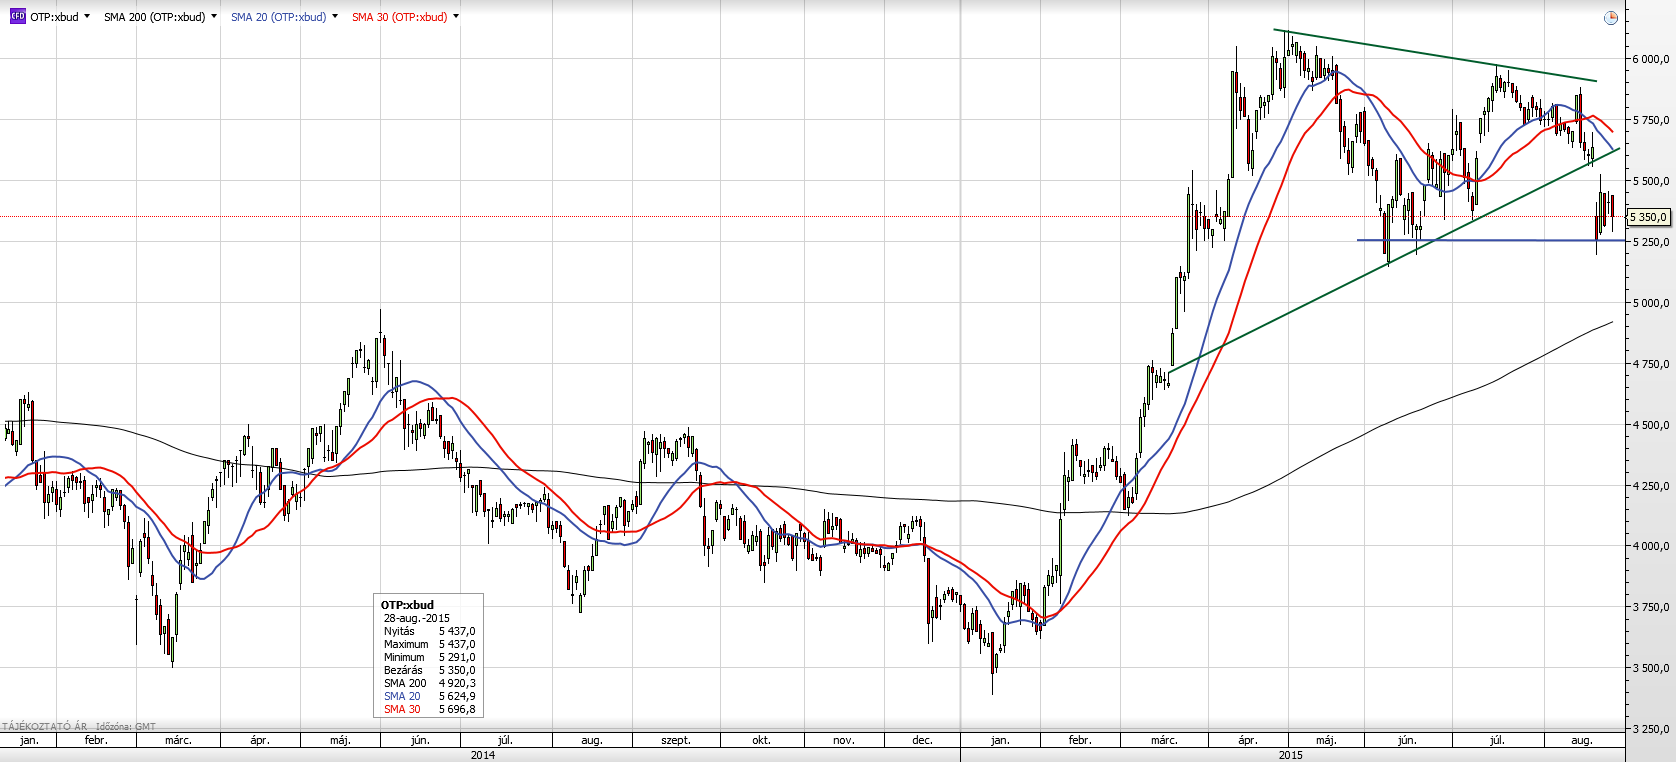Image resolution: width=1676 pixels, height=762 pixels.
Task: Click the 2014 year label on time axis
Action: (x=482, y=755)
